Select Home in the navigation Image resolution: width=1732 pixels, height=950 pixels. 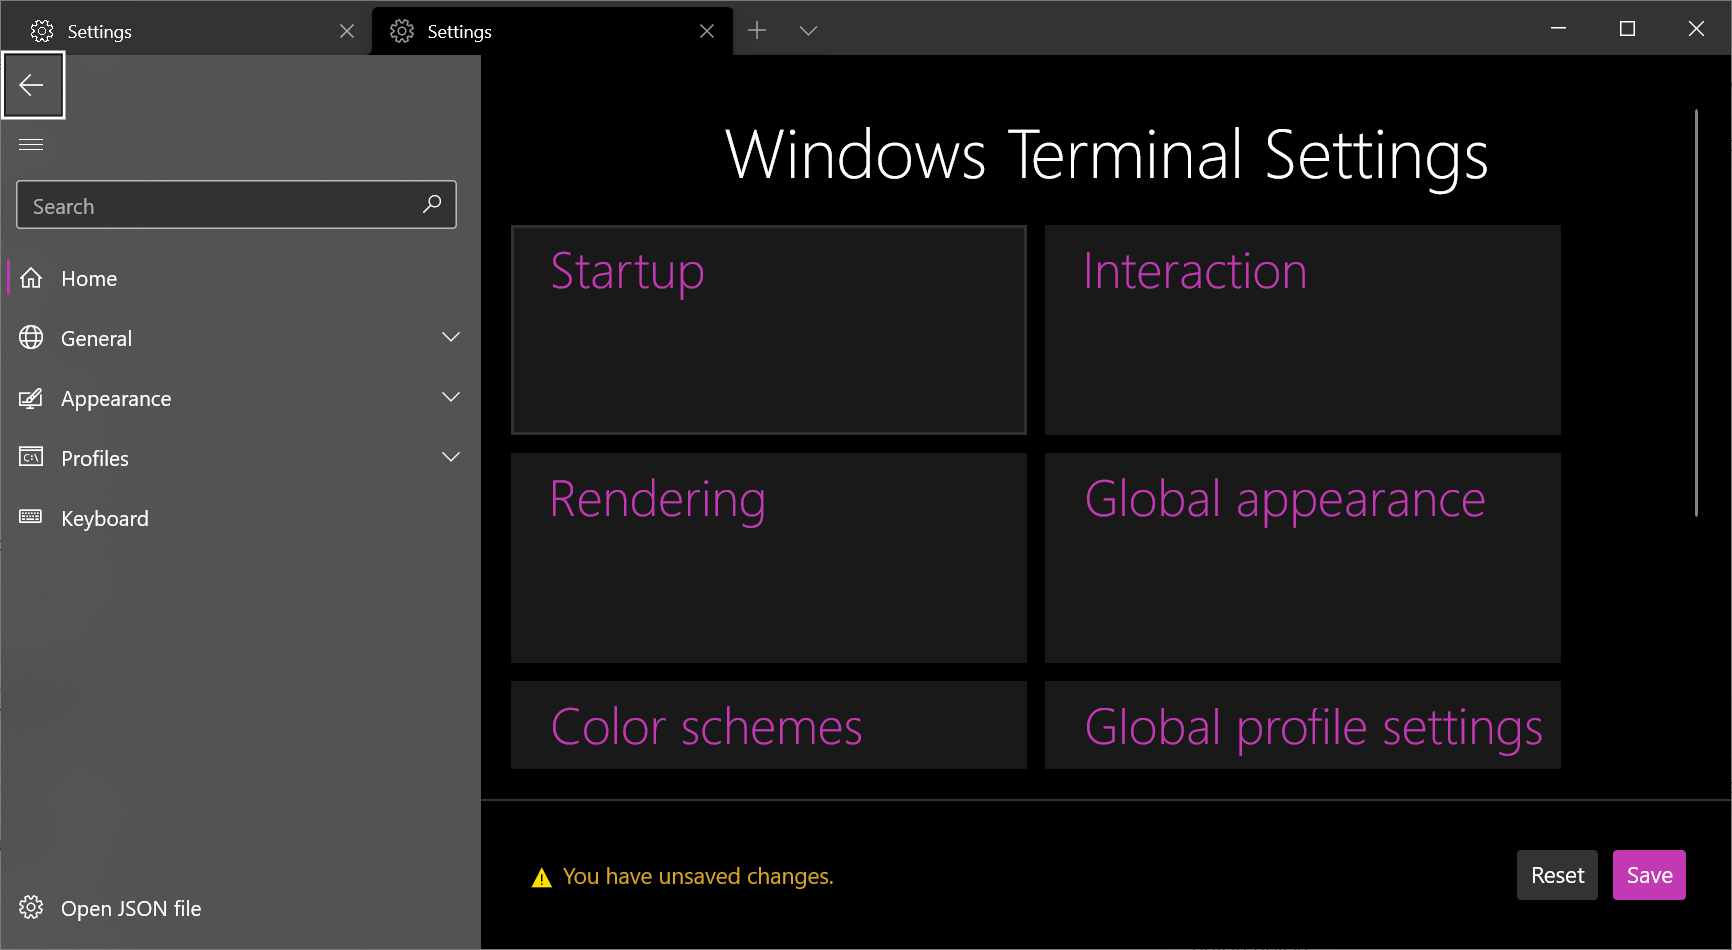click(240, 278)
